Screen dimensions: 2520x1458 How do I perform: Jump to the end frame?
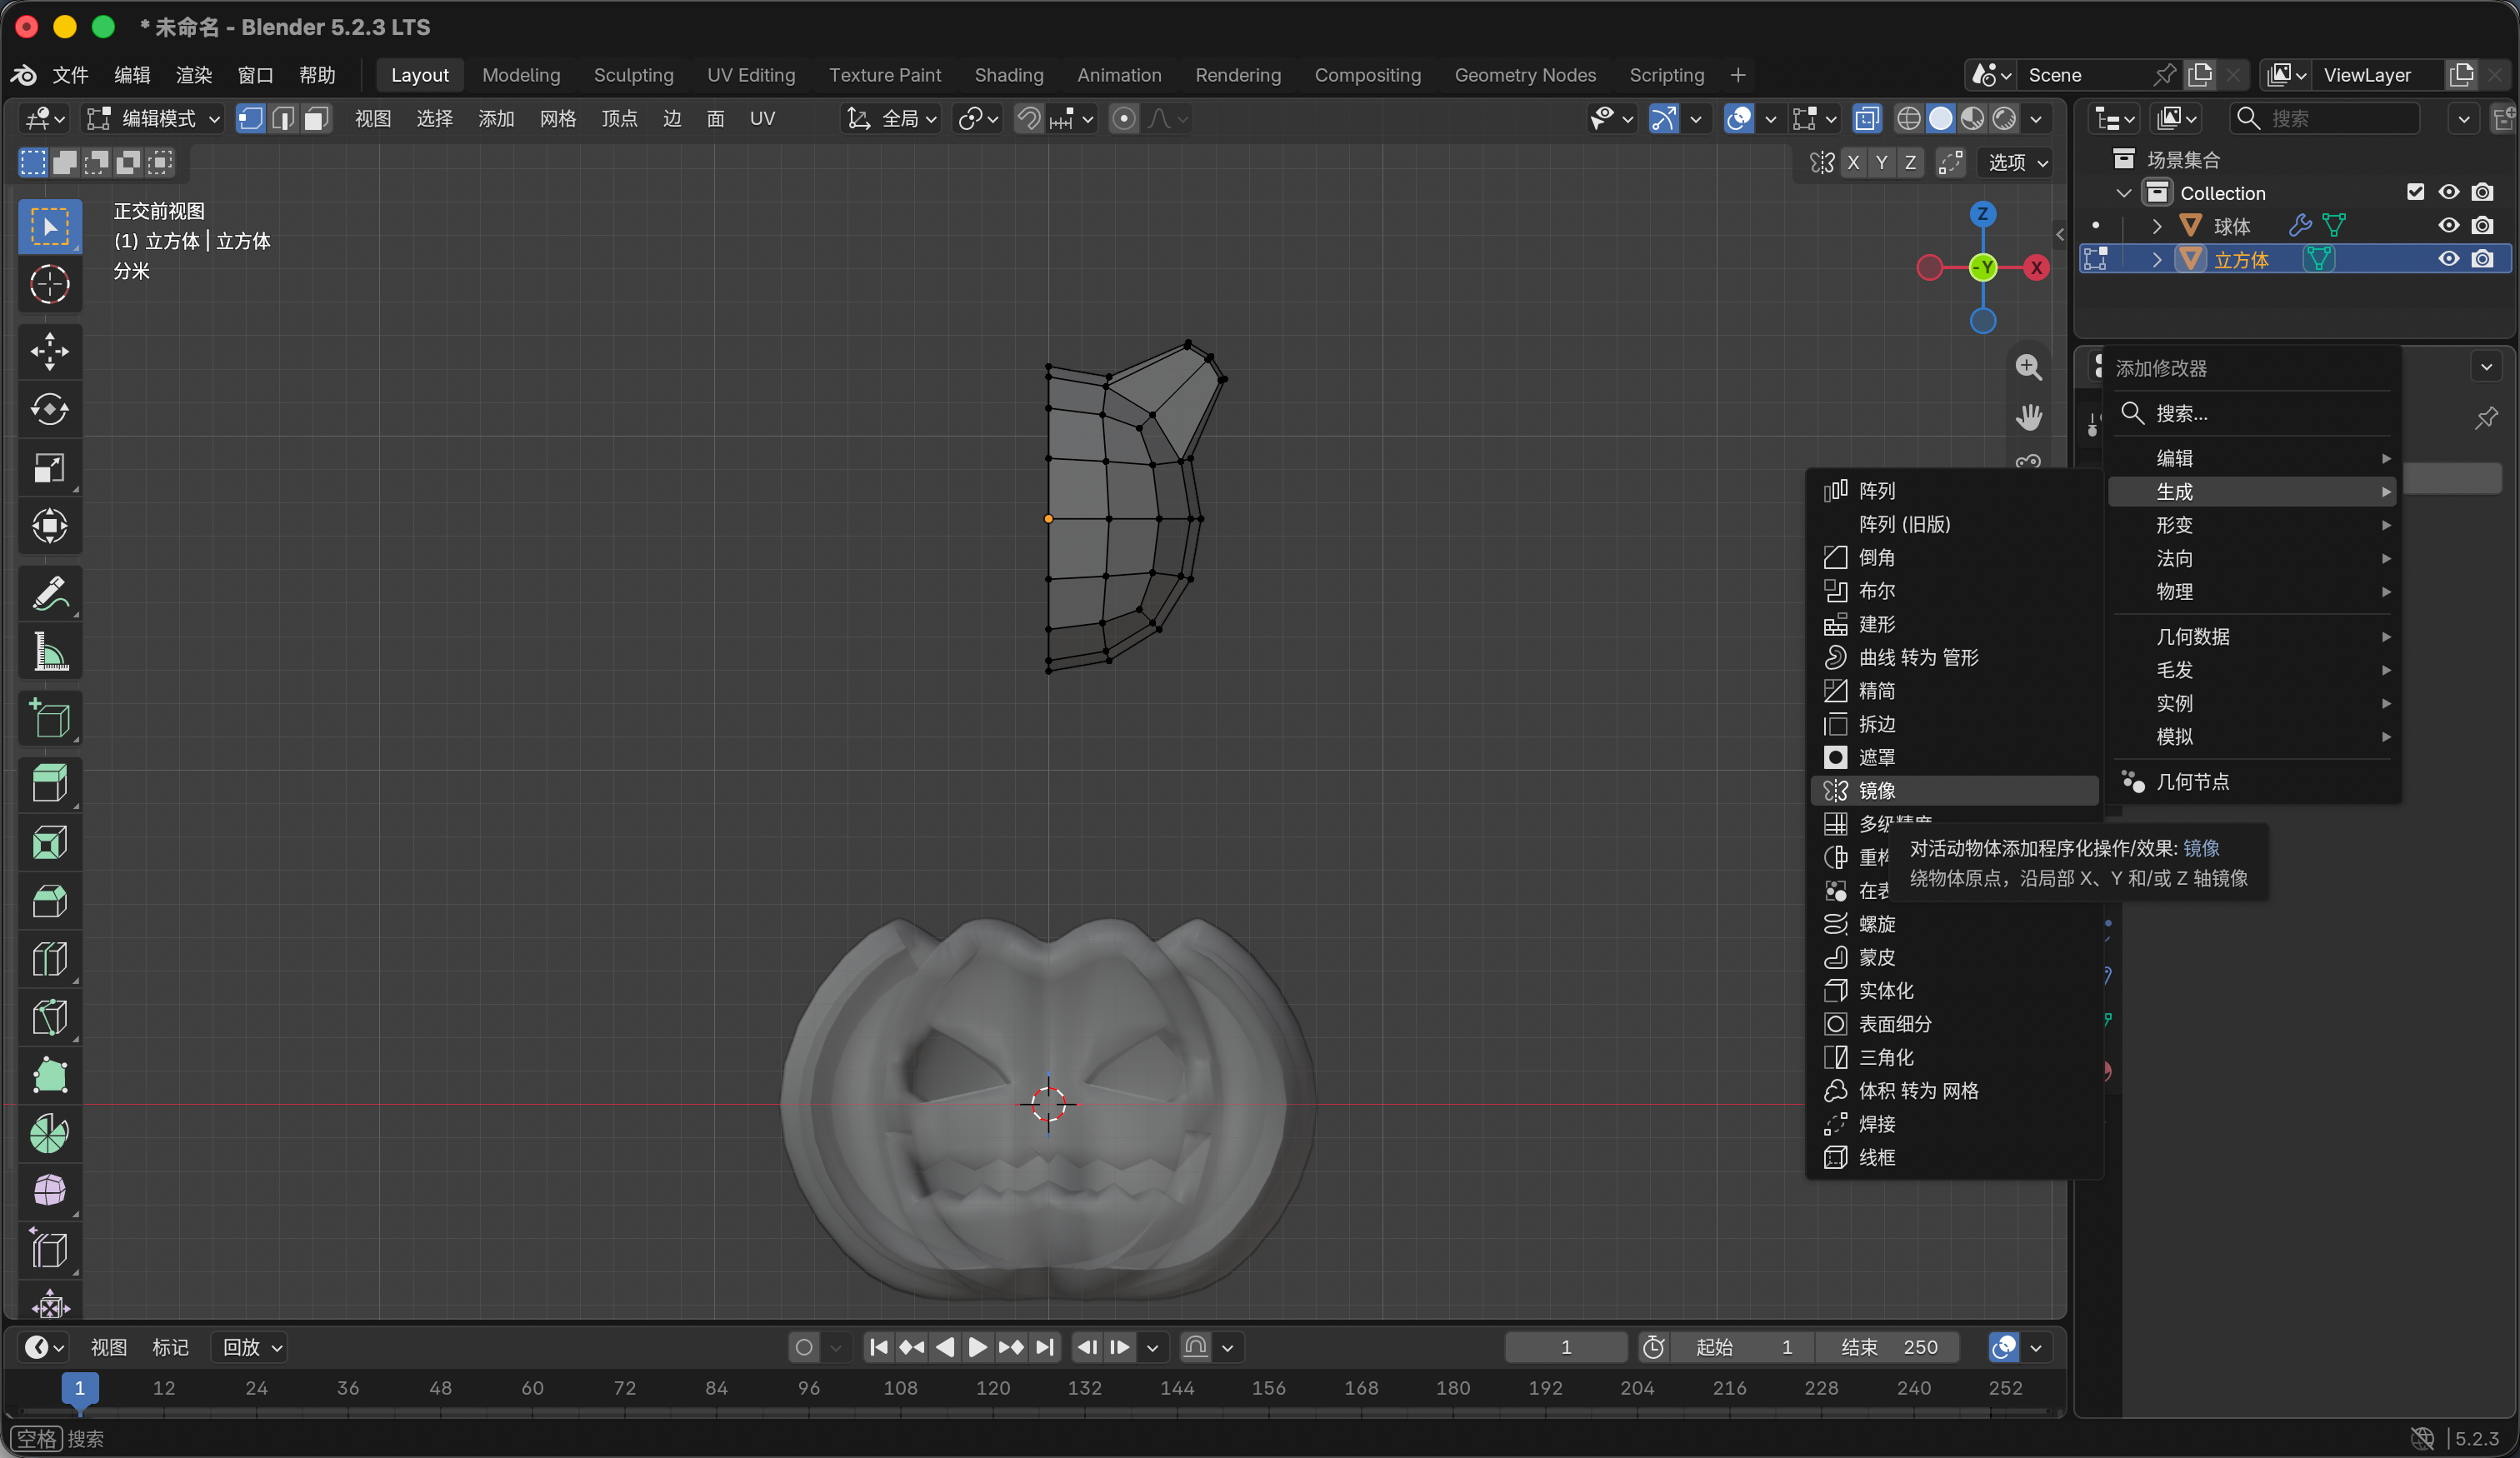click(1045, 1347)
